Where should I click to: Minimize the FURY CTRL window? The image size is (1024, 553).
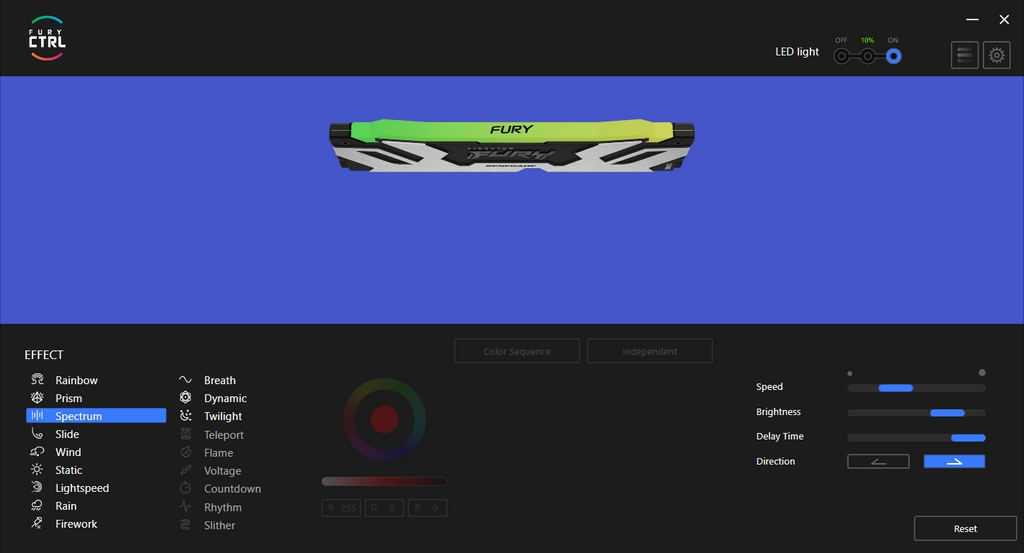pyautogui.click(x=972, y=20)
